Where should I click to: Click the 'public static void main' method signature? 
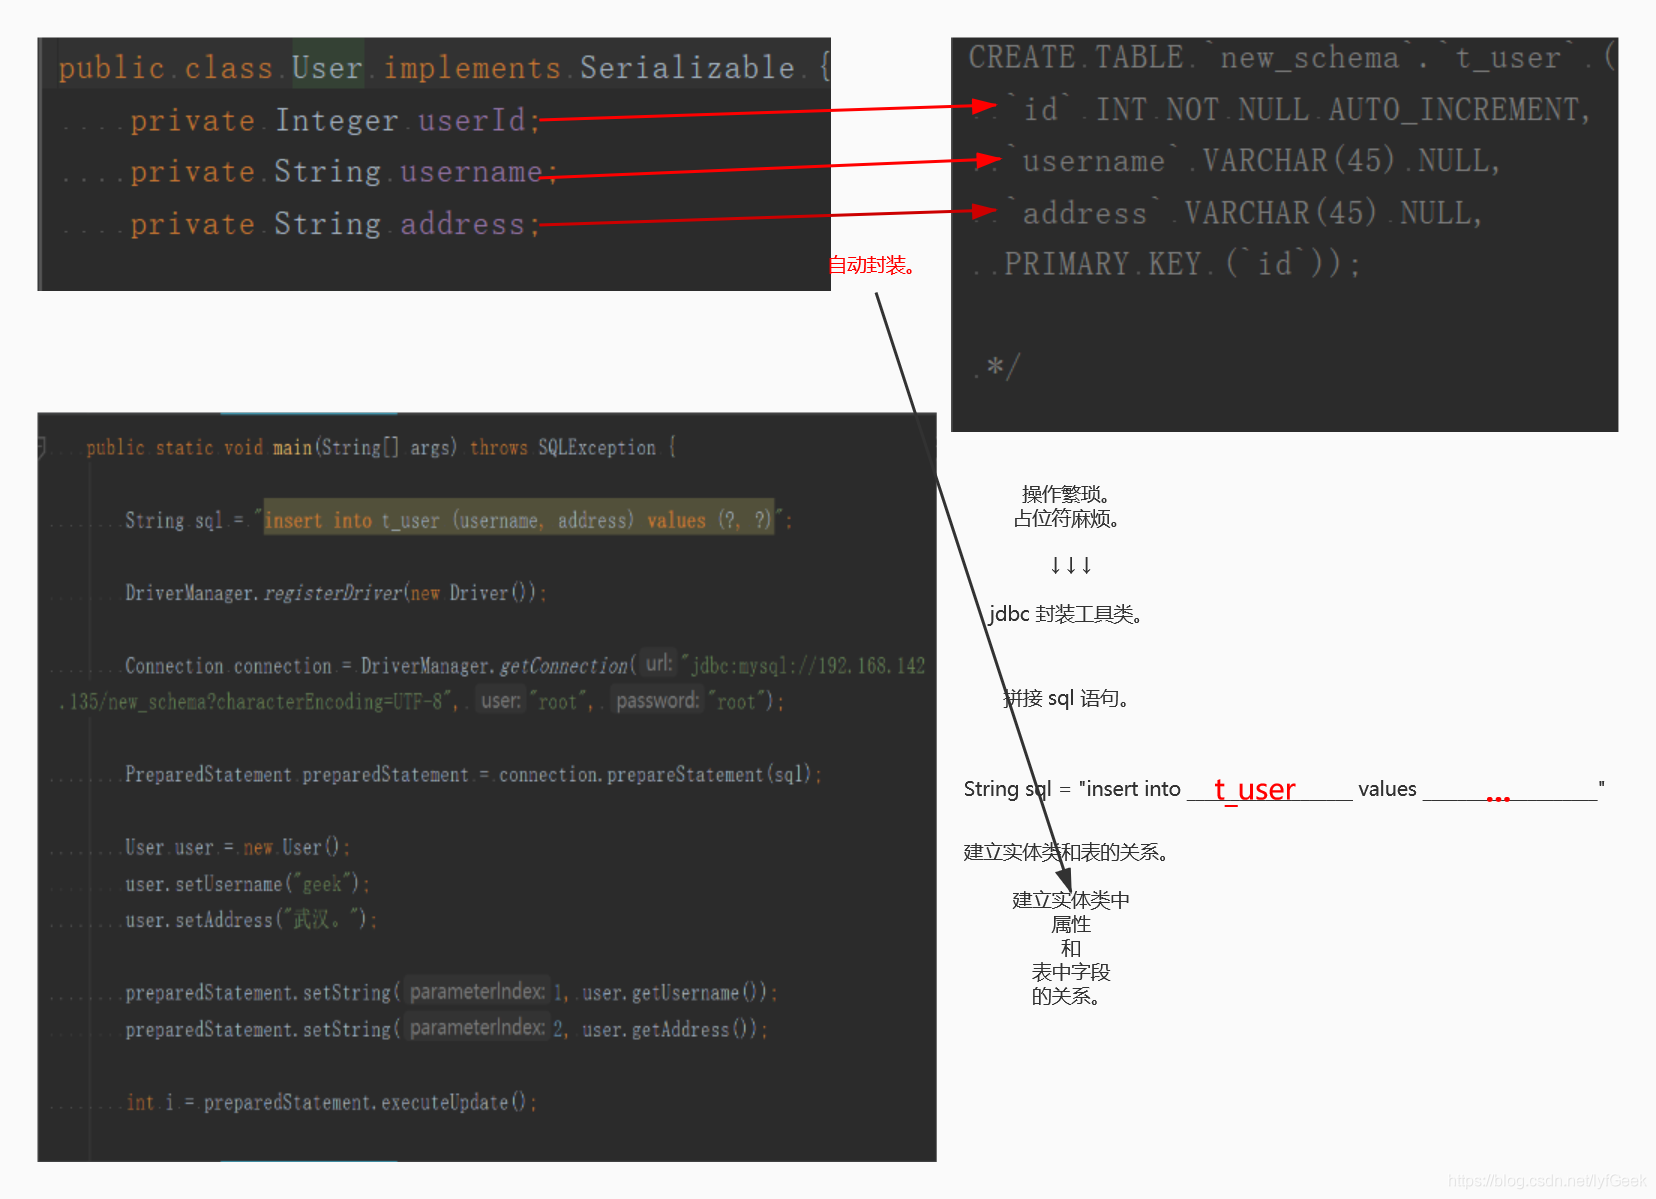click(381, 447)
